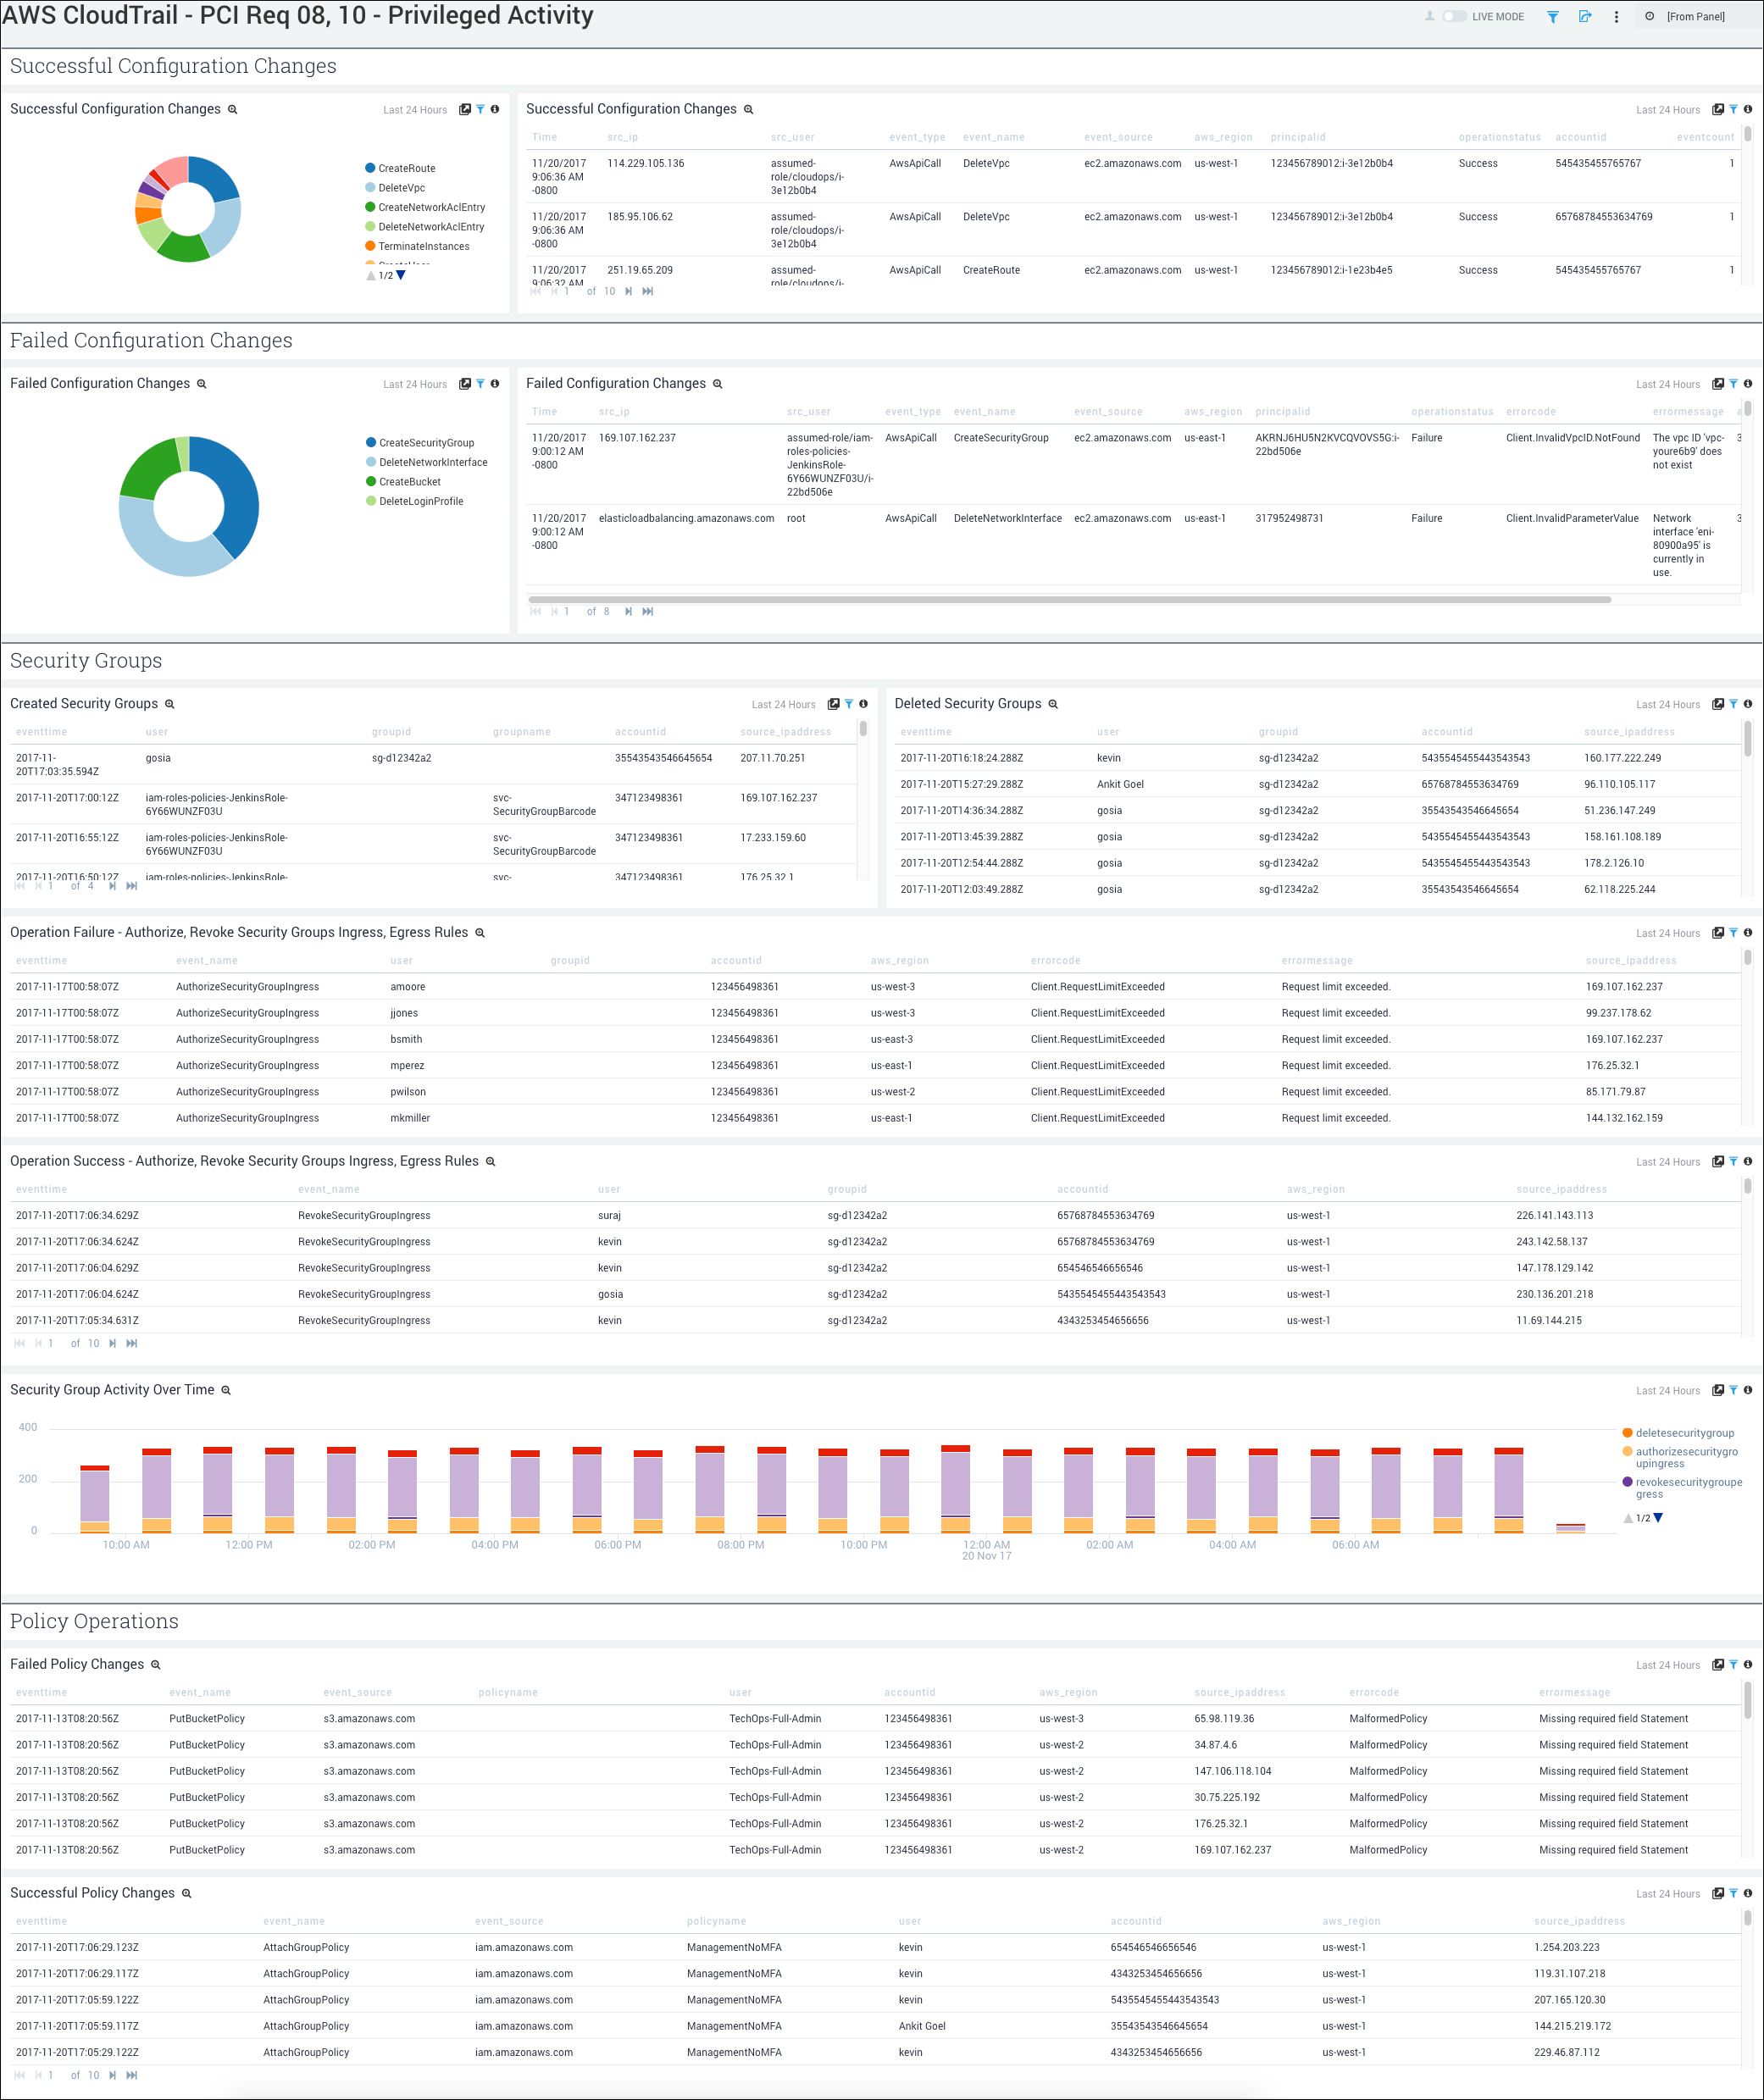The height and width of the screenshot is (2100, 1764).
Task: Go to next page of Successful Configuration Changes table
Action: (x=628, y=291)
